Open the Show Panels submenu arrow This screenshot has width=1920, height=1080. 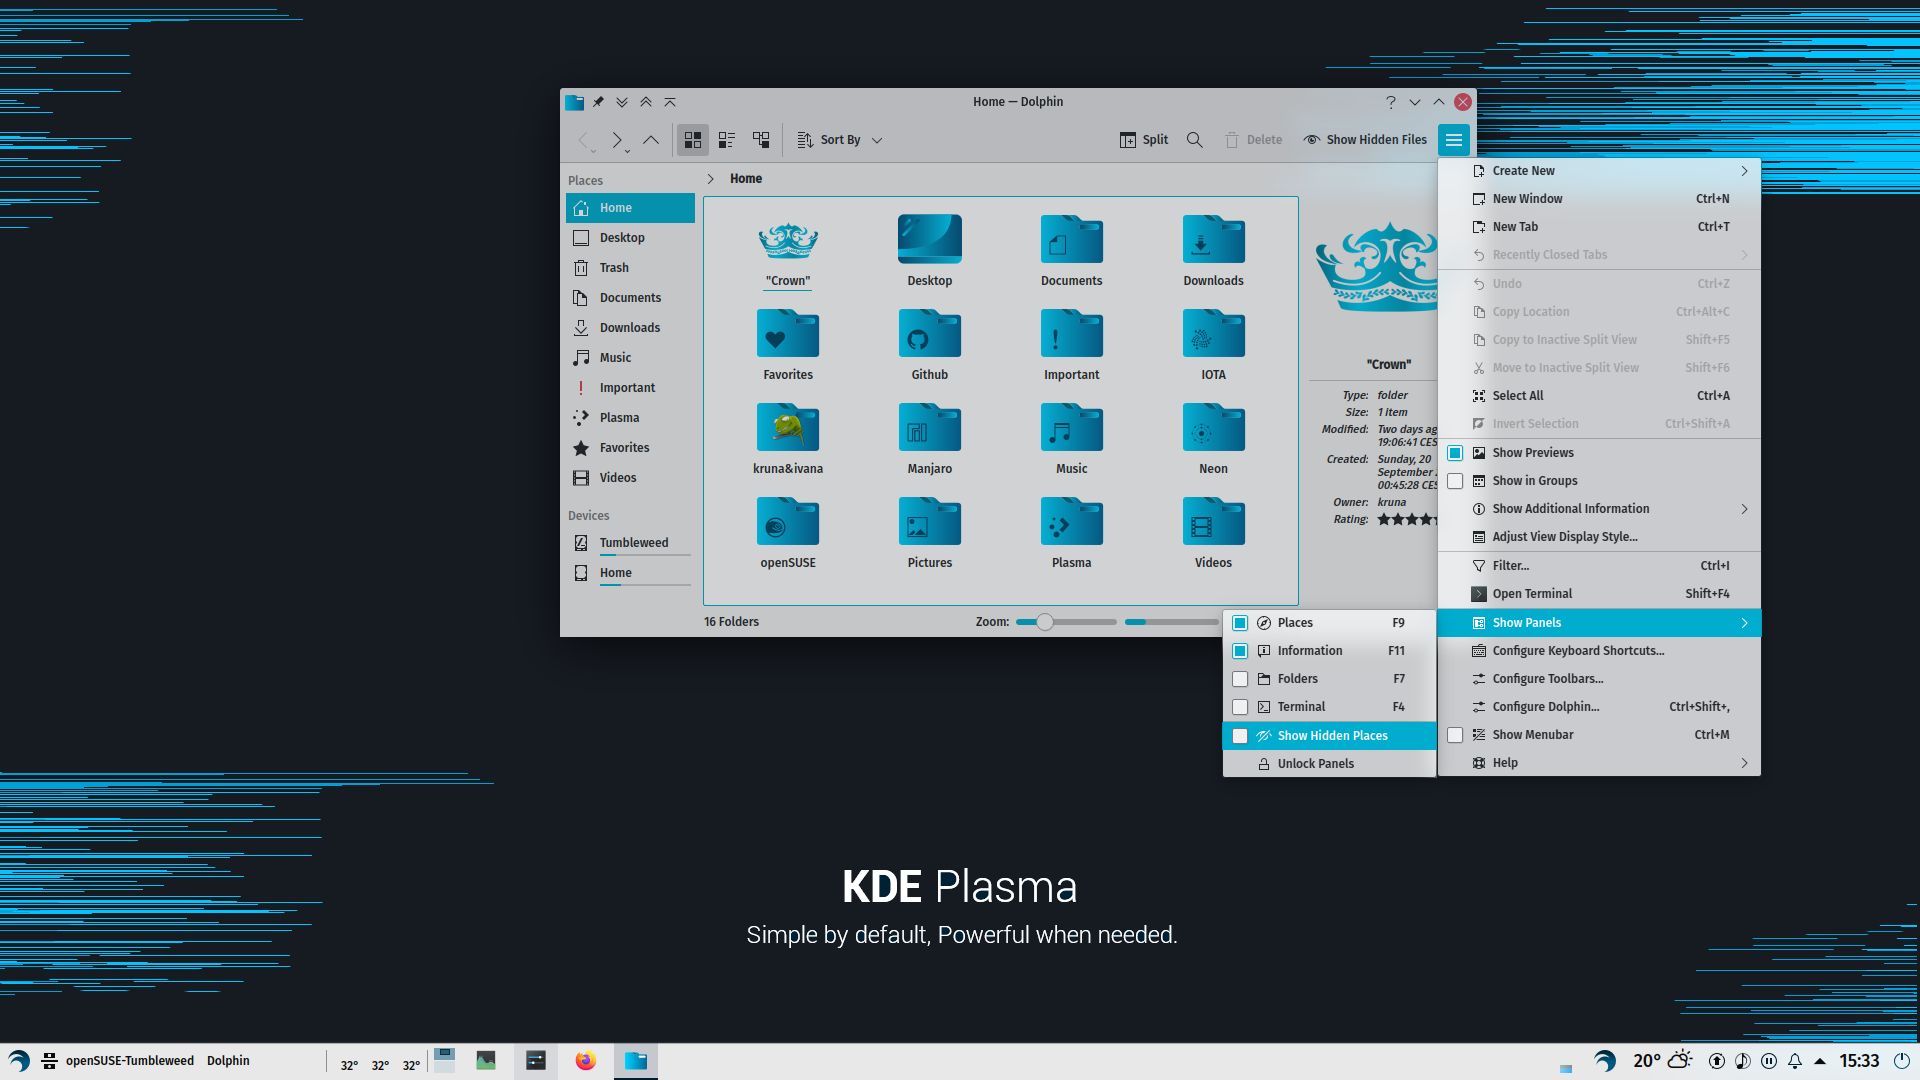(1744, 623)
